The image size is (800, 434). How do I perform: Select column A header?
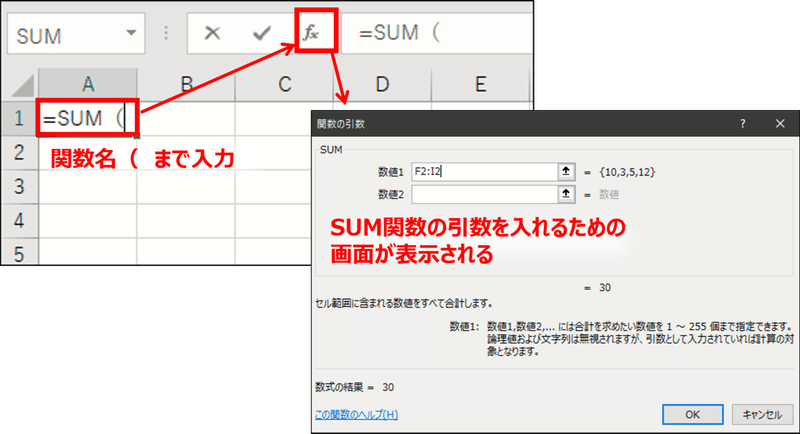tap(88, 84)
